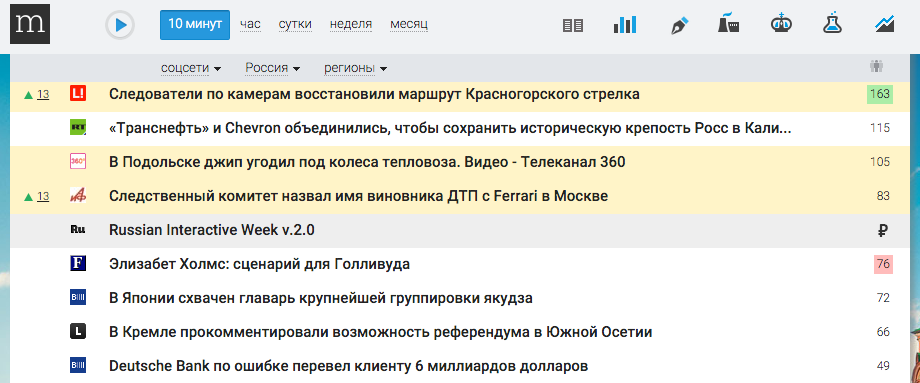Expand the Россия dropdown
Viewport: 920px width, 383px height.
[x=273, y=68]
